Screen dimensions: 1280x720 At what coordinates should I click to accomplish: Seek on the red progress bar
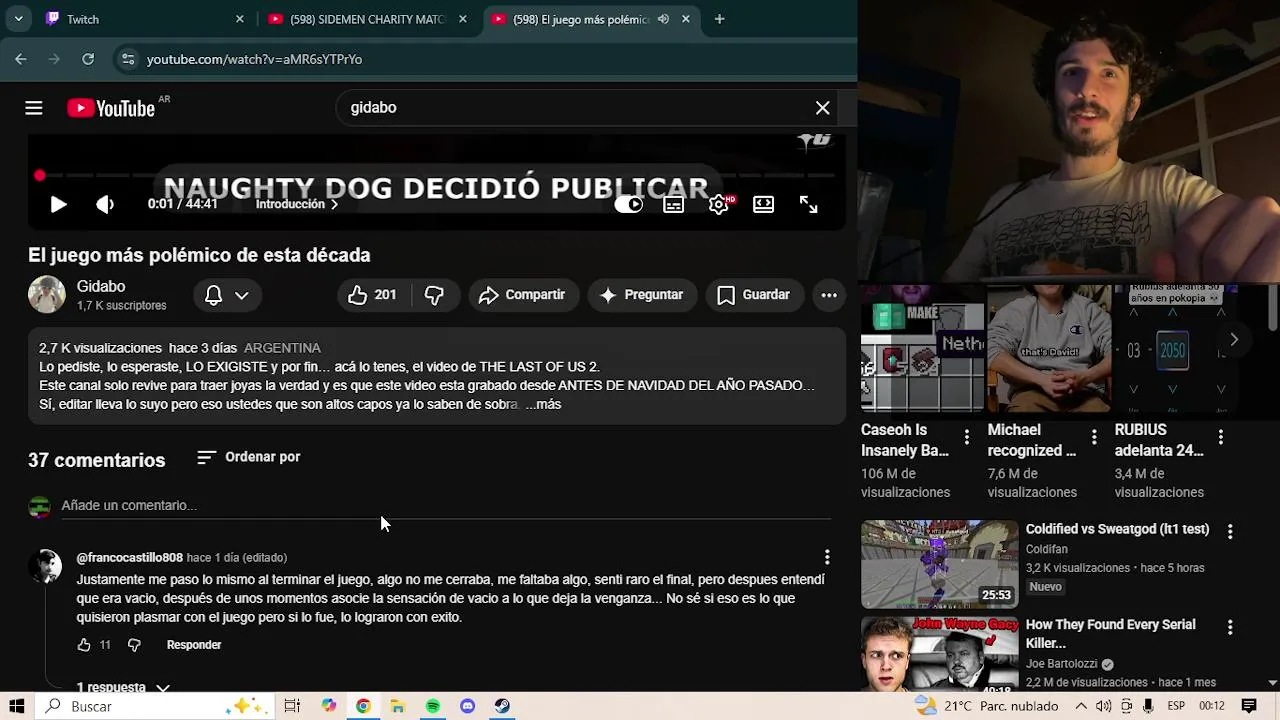(x=437, y=175)
